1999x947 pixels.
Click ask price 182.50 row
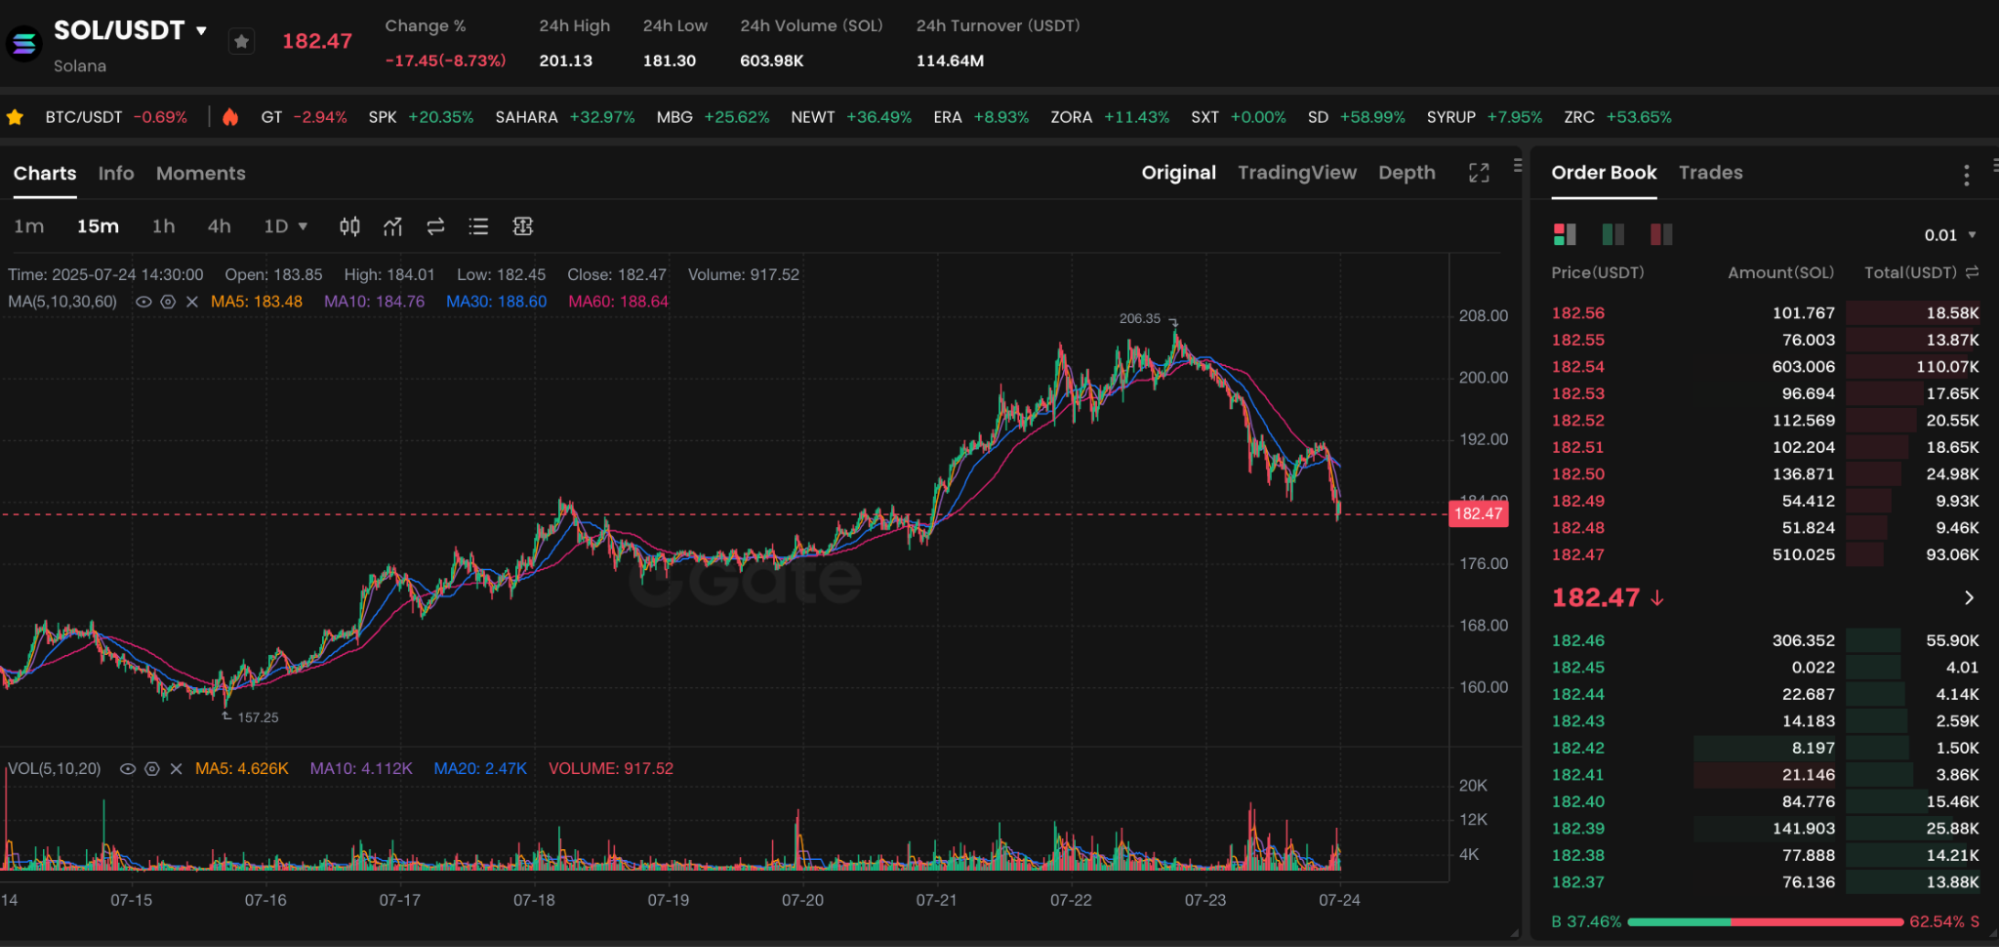click(1765, 474)
